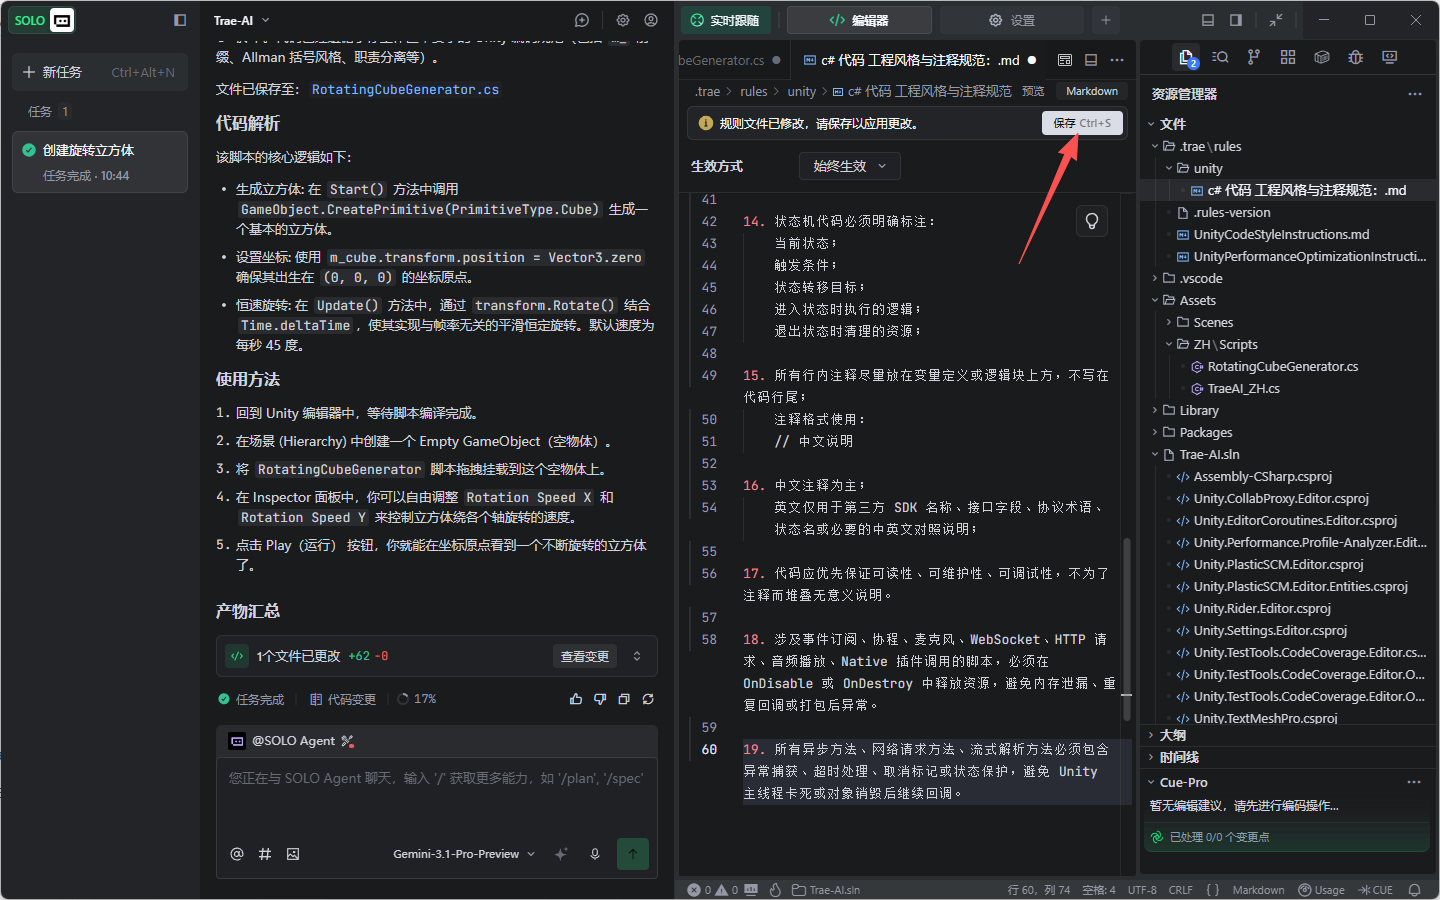Switch to the 实时跟随 tab

[726, 20]
